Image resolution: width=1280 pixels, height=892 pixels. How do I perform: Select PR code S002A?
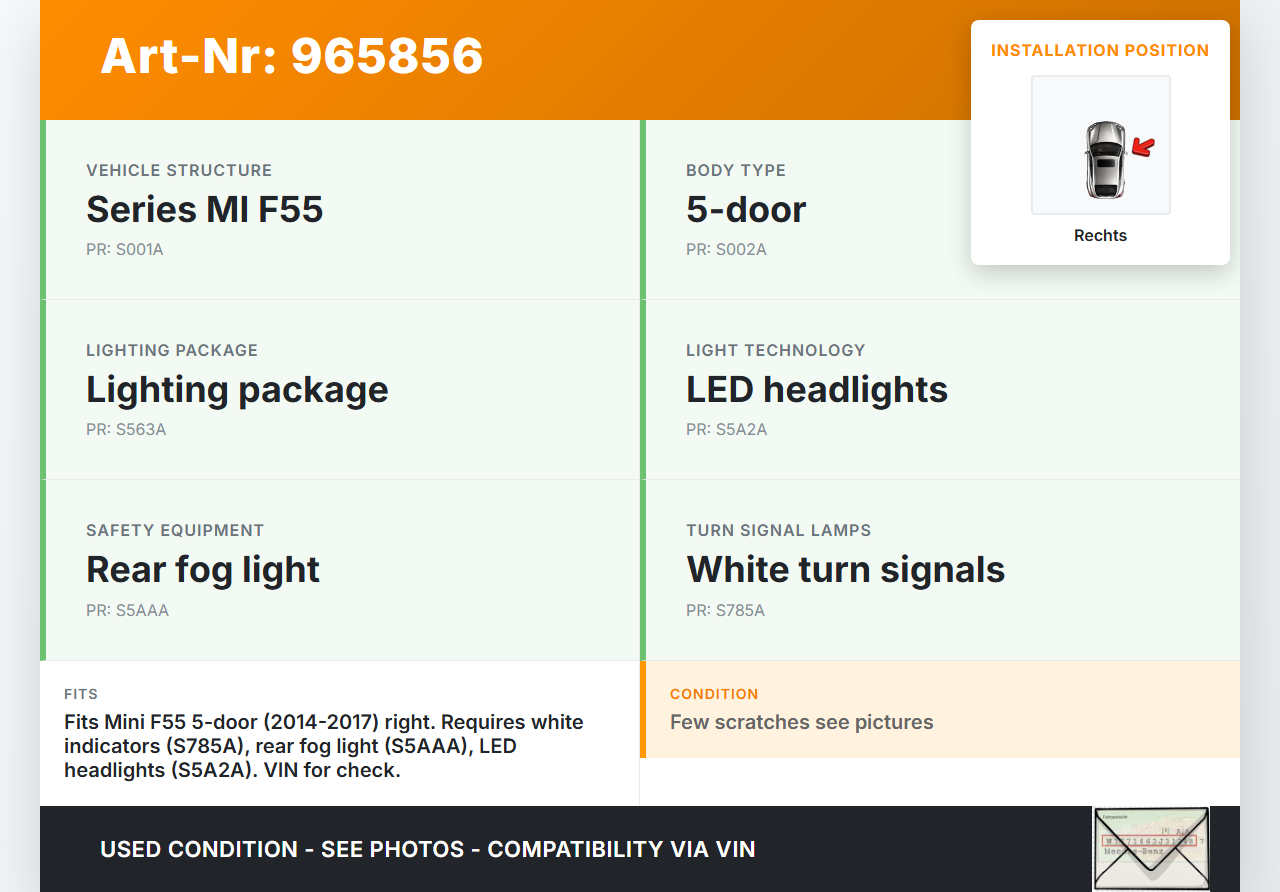tap(726, 250)
